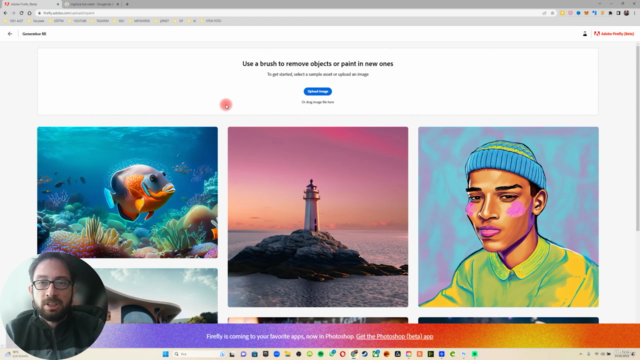This screenshot has height=360, width=640.
Task: Open File Explorer from the taskbar
Action: coord(287,354)
